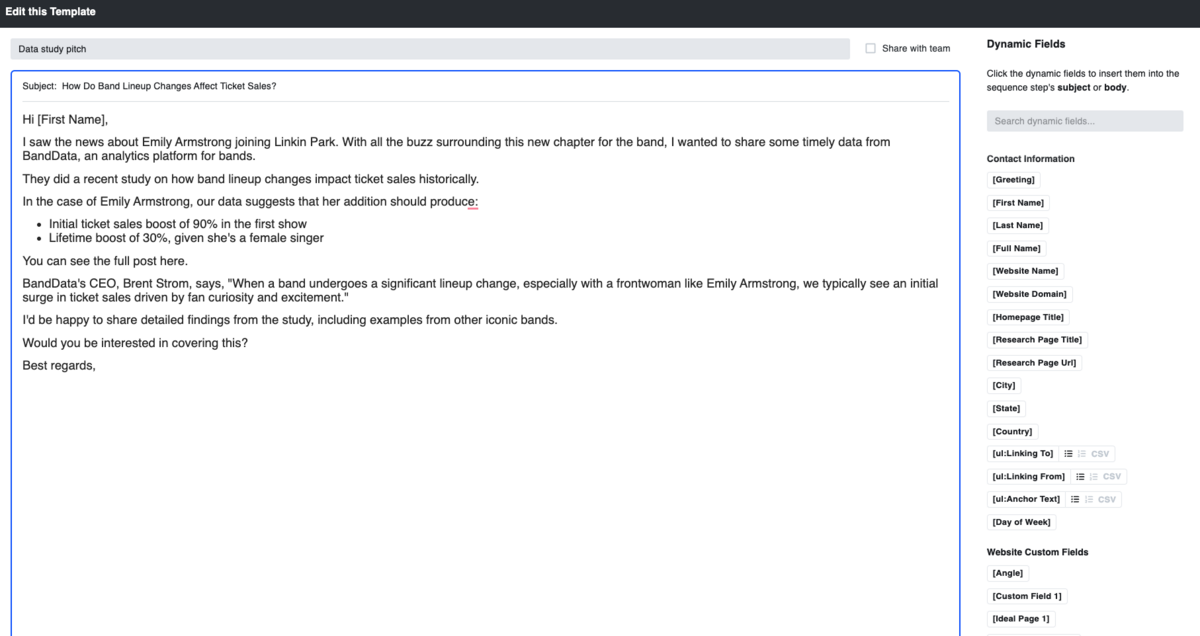
Task: Edit the template name Data study pitch
Action: [x=430, y=48]
